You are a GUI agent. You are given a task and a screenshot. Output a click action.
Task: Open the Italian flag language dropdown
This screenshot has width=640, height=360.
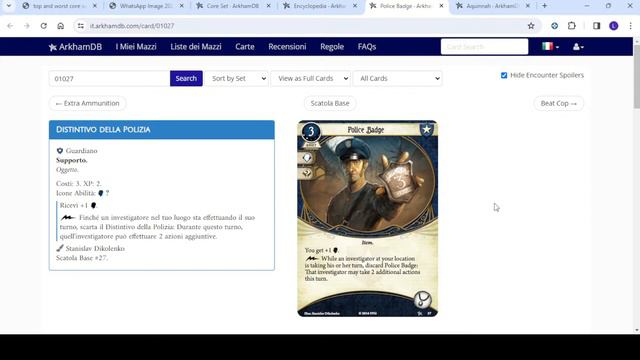[550, 47]
